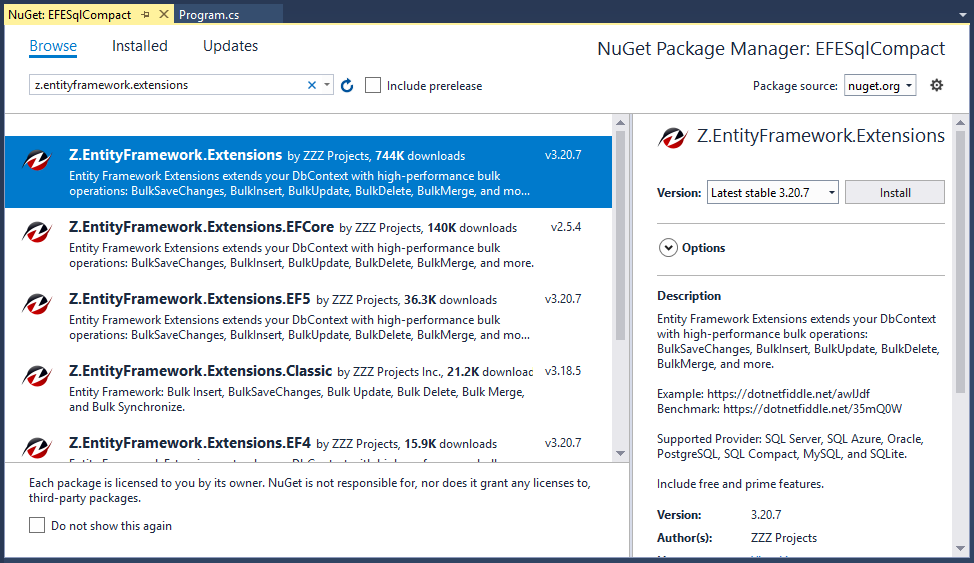This screenshot has width=974, height=563.
Task: Open the dotnetfiddle.net/awlJdf example link
Action: pyautogui.click(x=788, y=394)
